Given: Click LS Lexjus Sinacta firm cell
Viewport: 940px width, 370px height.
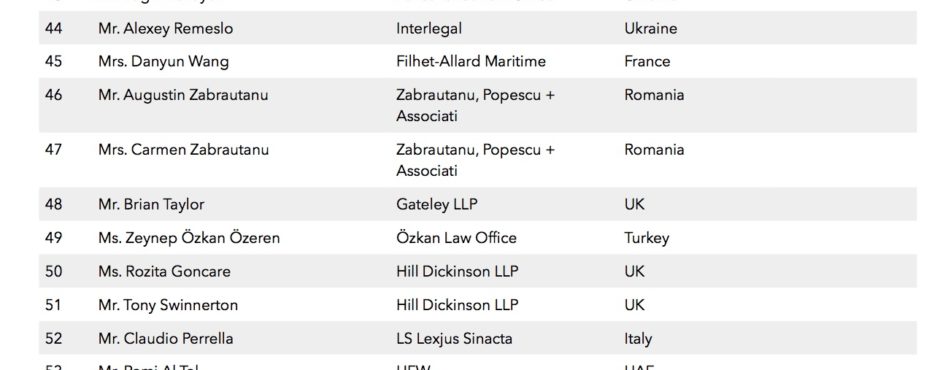Looking at the screenshot, I should pos(454,339).
